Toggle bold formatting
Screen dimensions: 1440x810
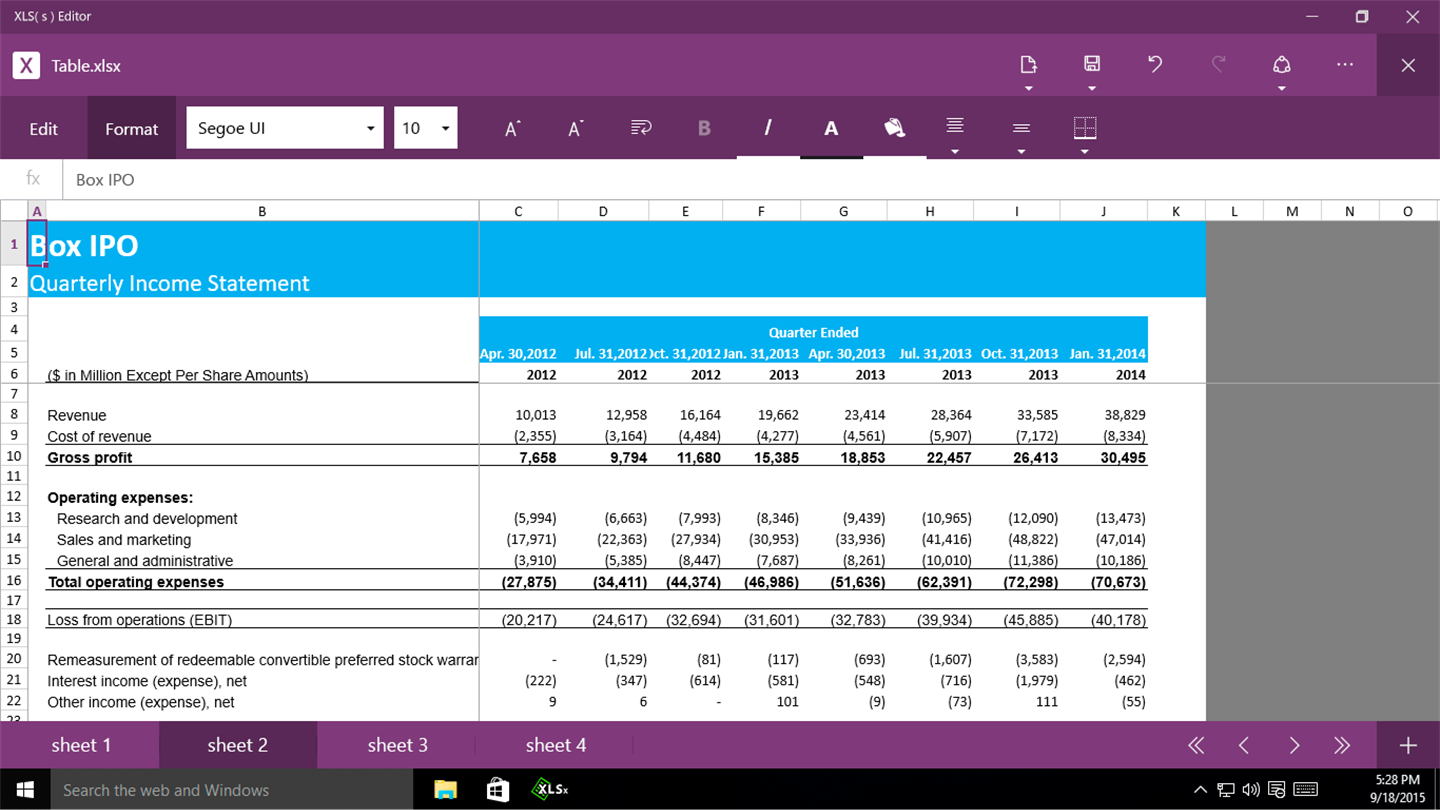coord(704,128)
